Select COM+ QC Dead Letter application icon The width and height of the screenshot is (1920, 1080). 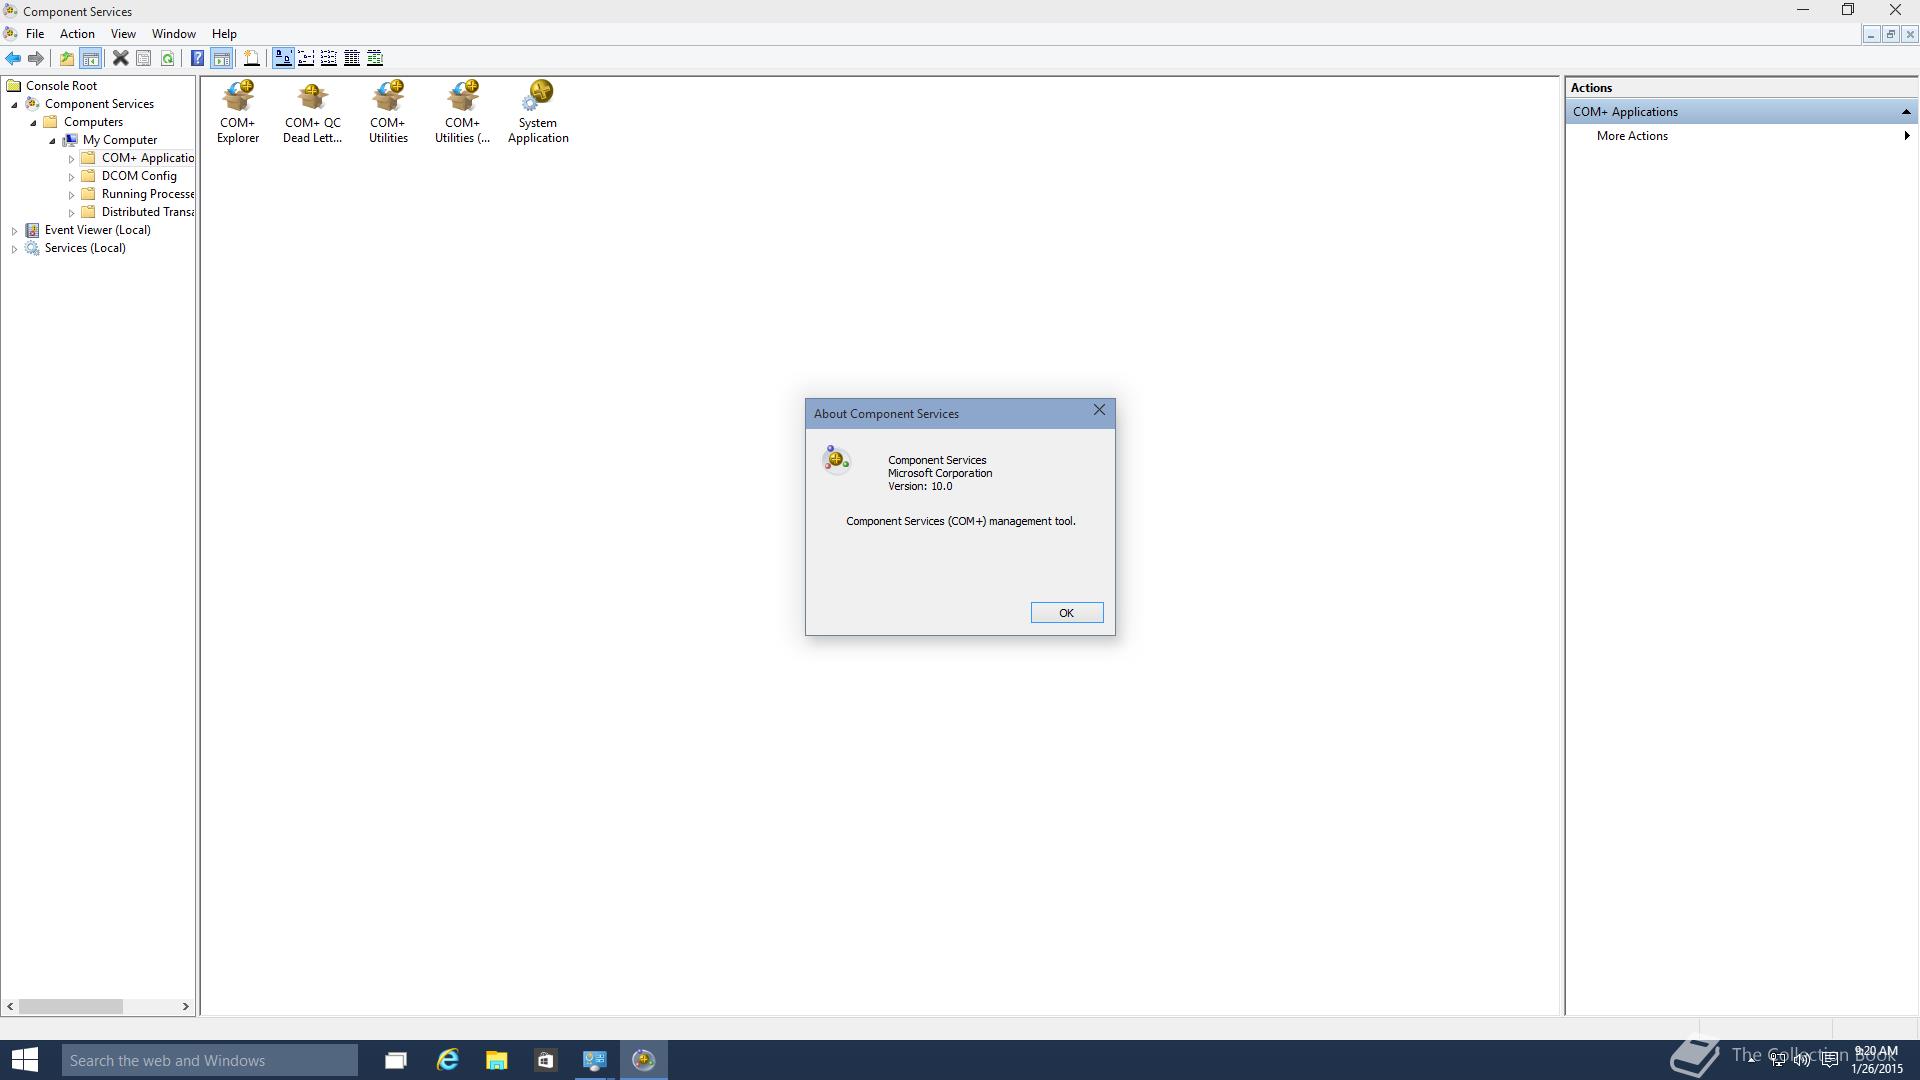tap(312, 112)
